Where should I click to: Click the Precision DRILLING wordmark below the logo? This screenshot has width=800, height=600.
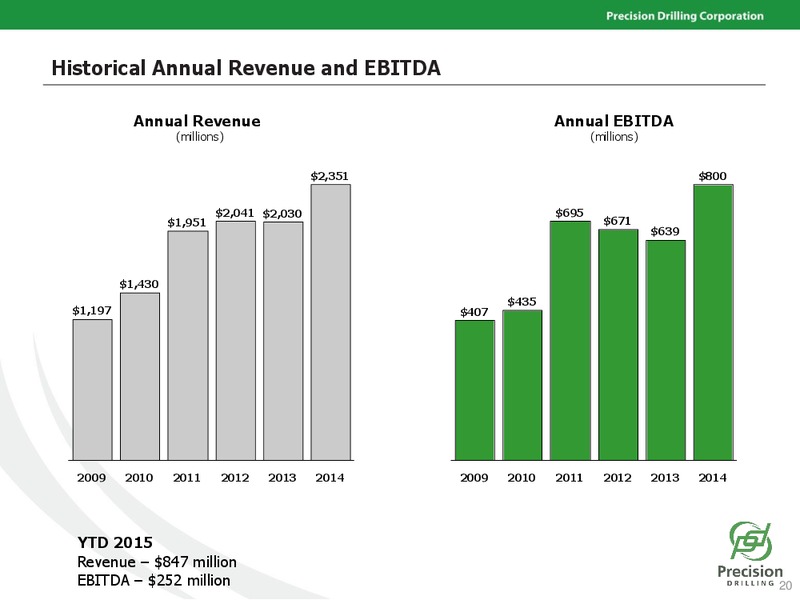point(749,576)
